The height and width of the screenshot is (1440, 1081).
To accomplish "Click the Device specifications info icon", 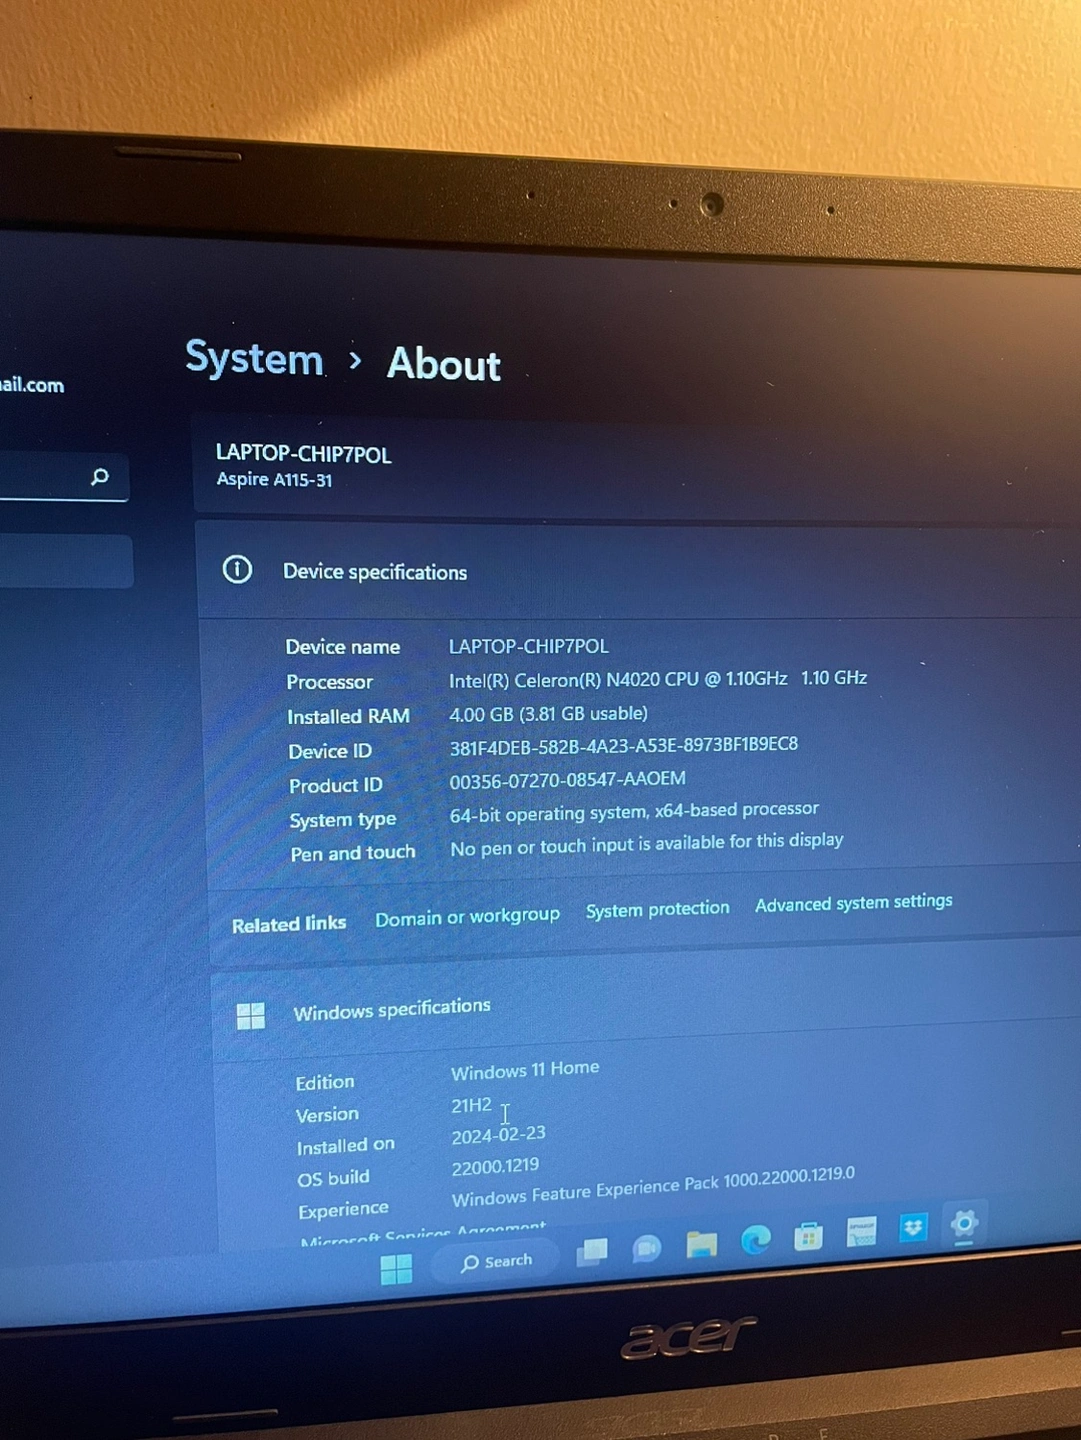I will coord(237,570).
